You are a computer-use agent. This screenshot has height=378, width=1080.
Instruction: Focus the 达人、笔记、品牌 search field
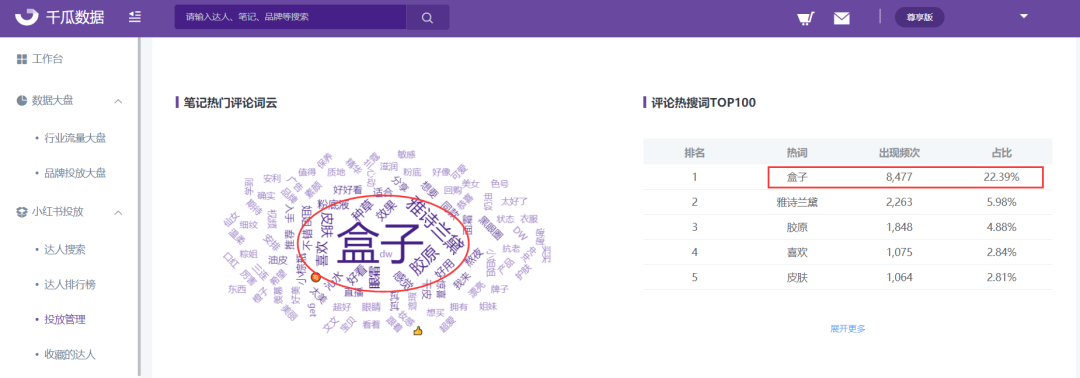[290, 17]
